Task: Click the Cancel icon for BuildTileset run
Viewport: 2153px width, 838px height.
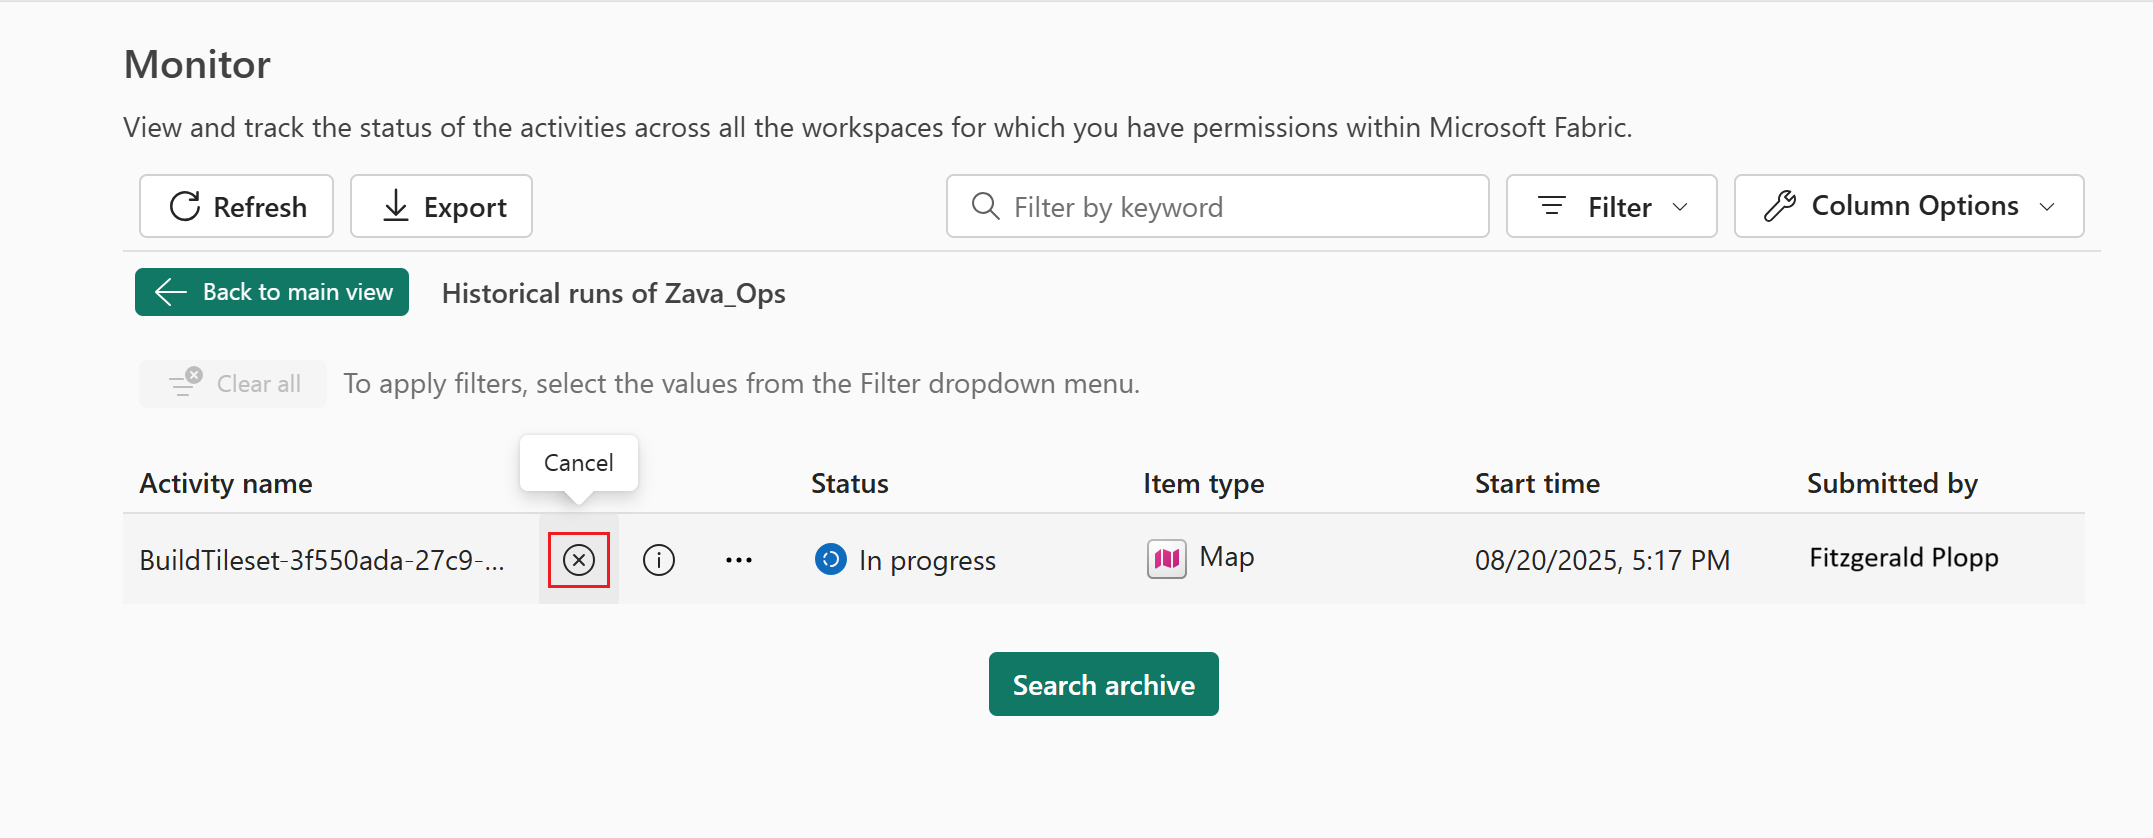Action: tap(579, 560)
